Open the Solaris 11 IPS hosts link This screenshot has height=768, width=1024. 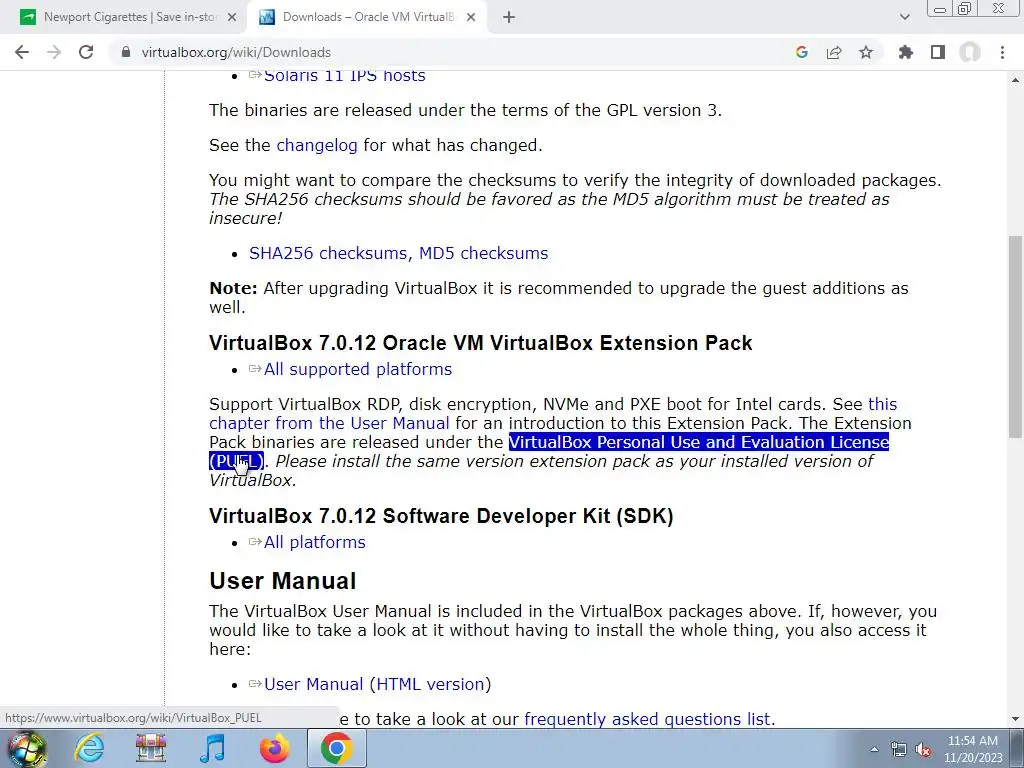[344, 76]
